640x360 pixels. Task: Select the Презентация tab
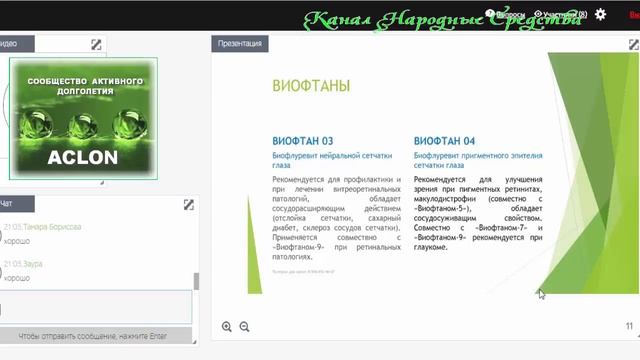point(240,44)
